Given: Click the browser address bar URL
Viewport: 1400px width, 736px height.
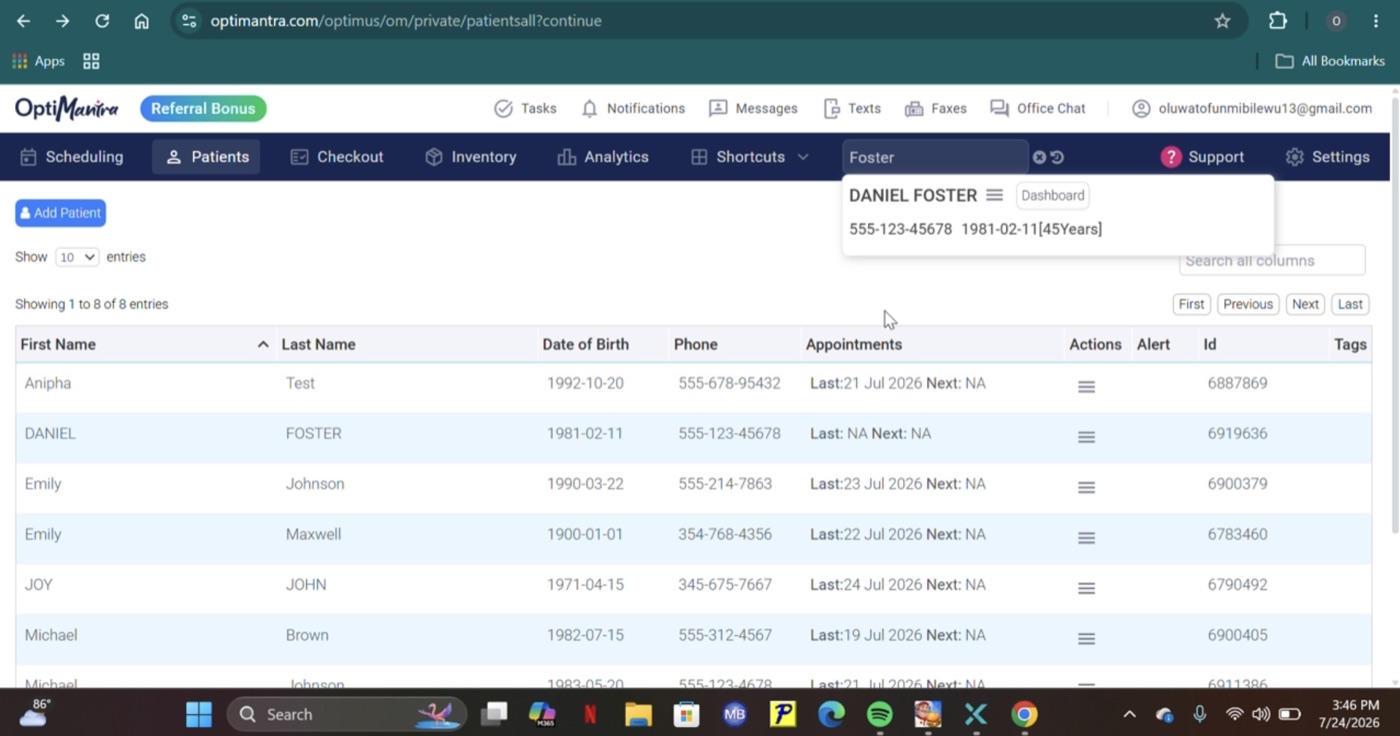Looking at the screenshot, I should click(406, 21).
